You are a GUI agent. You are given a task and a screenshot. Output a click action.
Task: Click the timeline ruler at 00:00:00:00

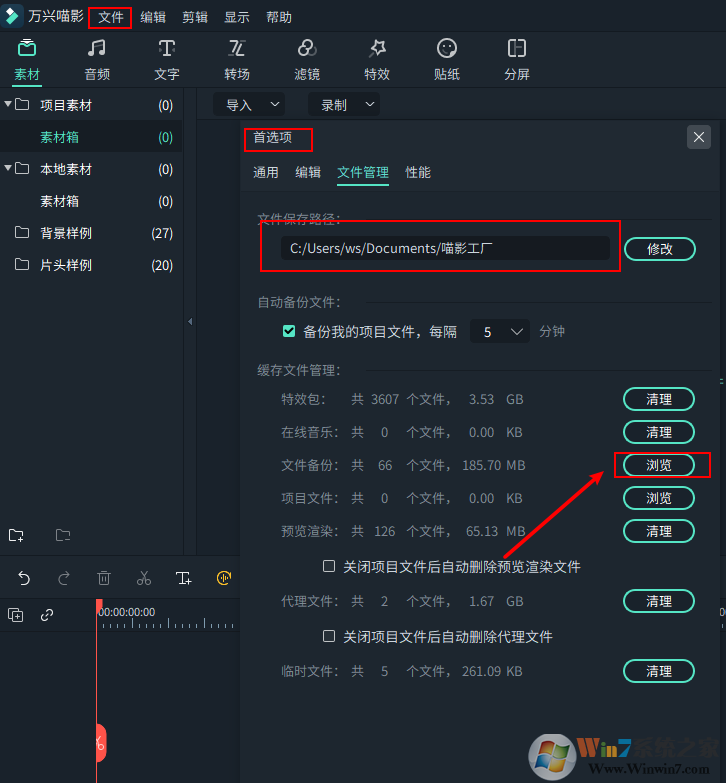(127, 612)
